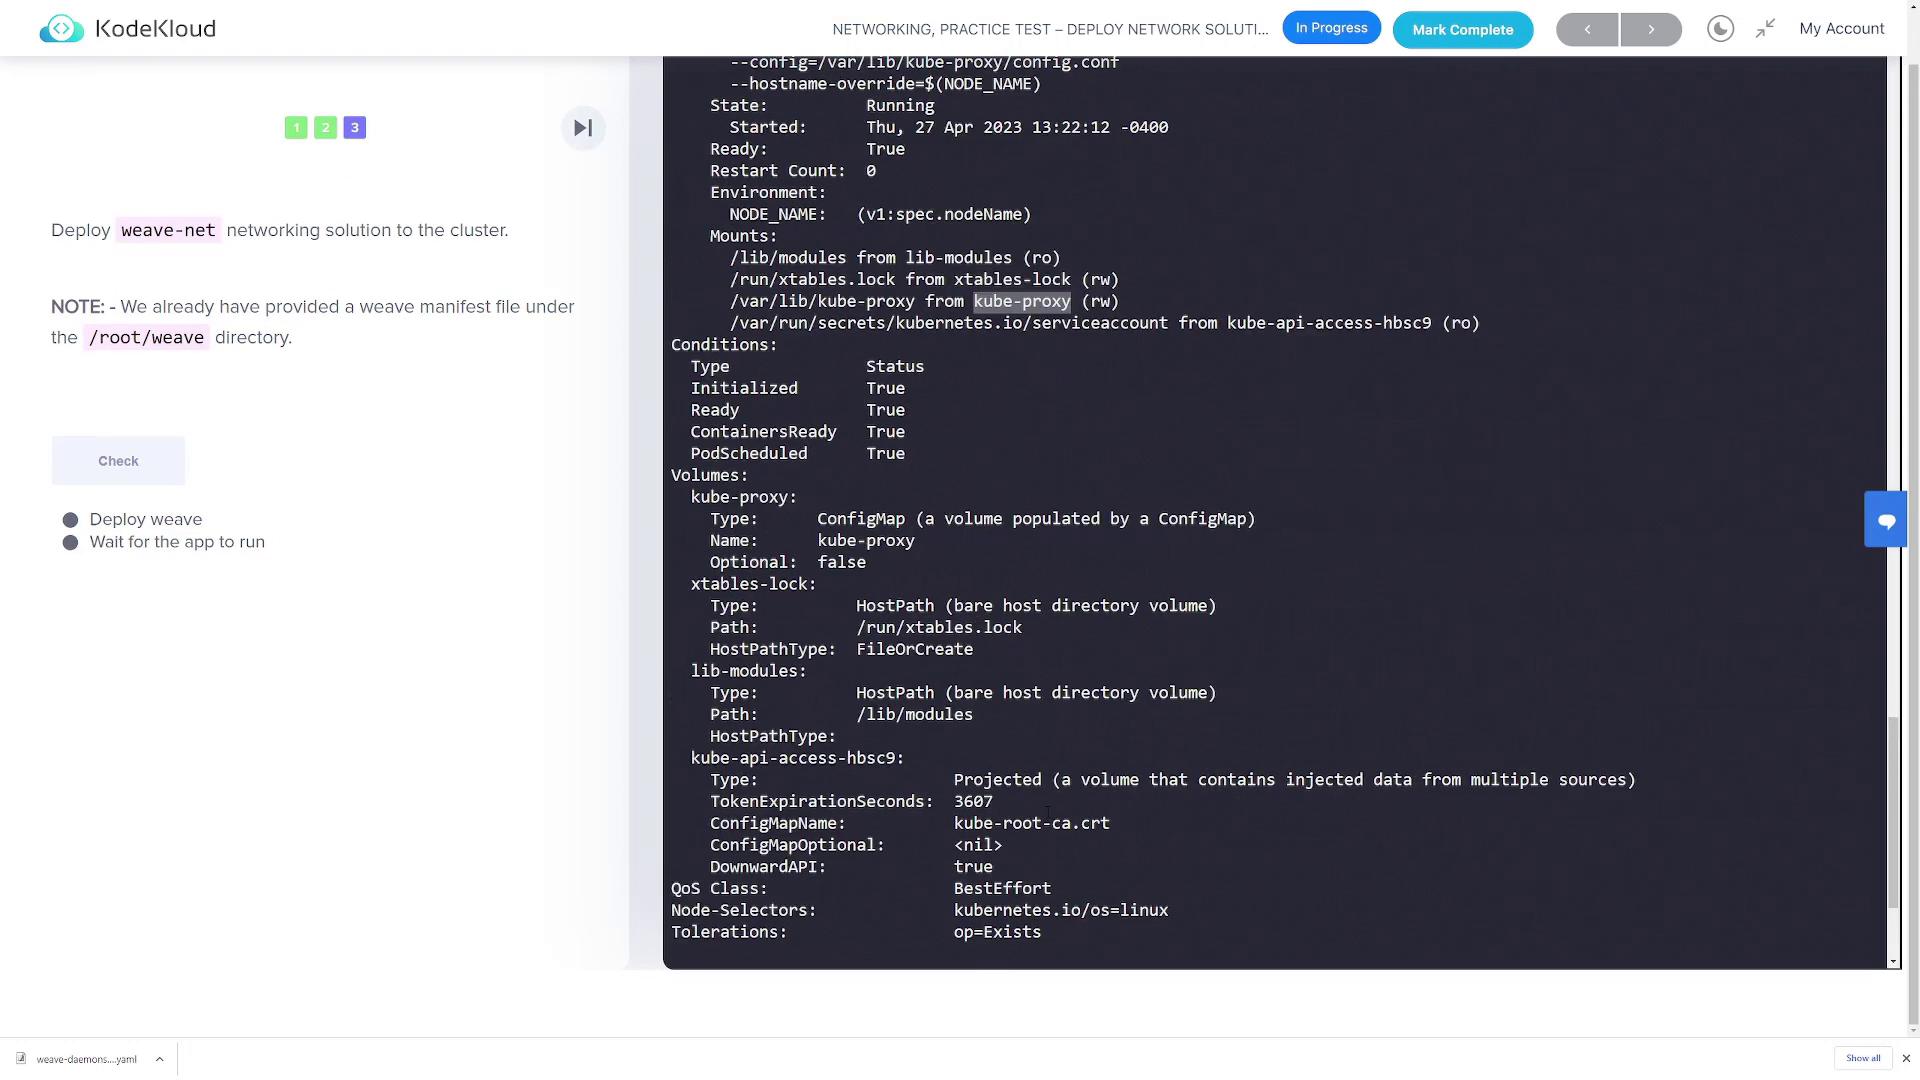1920x1080 pixels.
Task: Expand the weave yaml download options chevron
Action: (159, 1058)
